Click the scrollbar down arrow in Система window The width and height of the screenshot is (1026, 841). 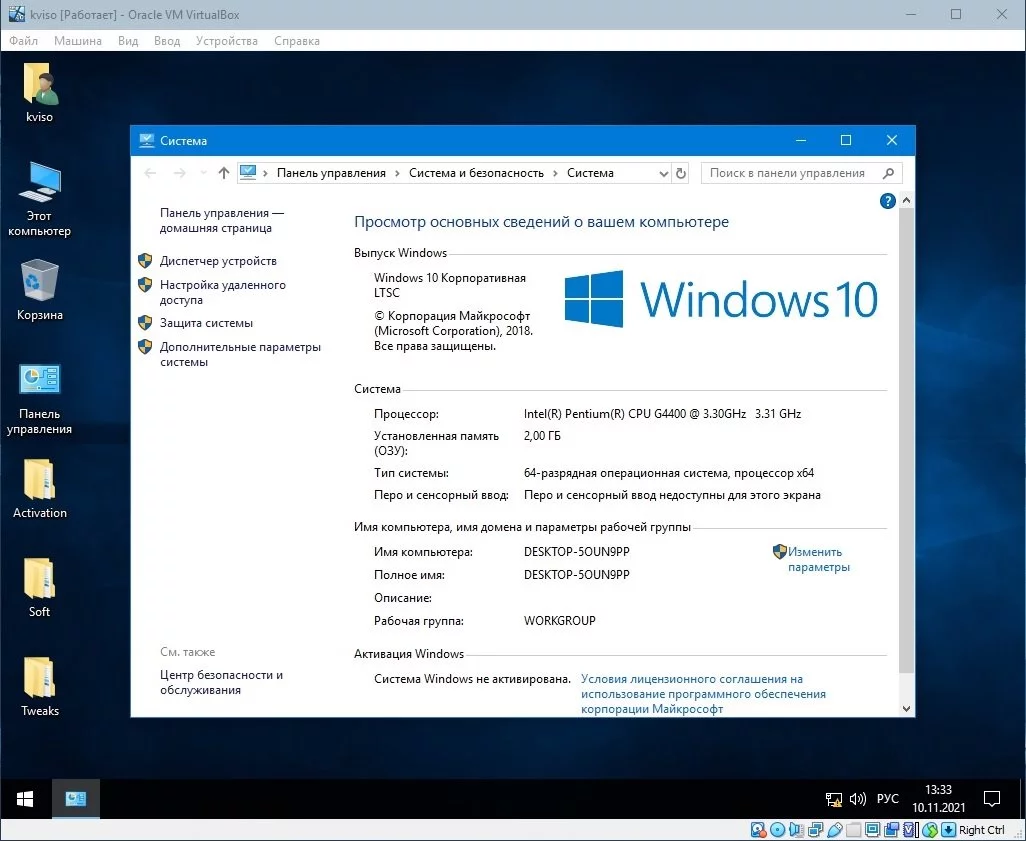click(x=906, y=708)
